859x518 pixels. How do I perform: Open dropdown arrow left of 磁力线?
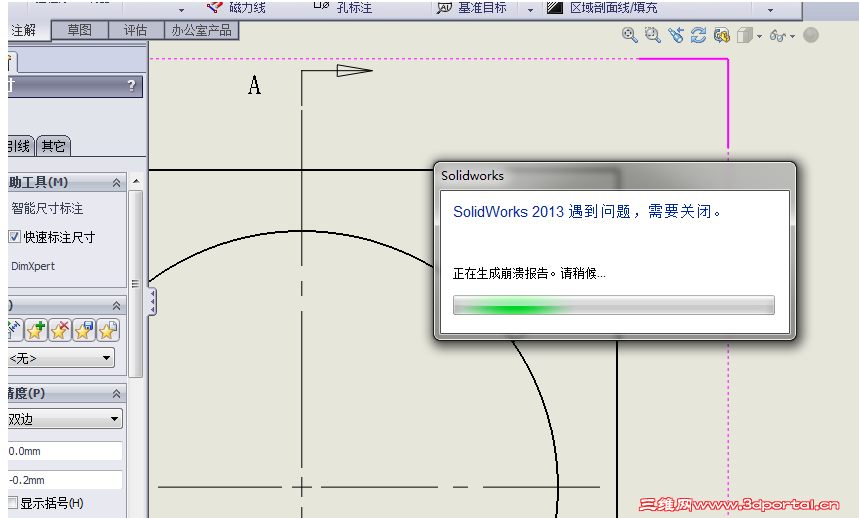[x=181, y=10]
